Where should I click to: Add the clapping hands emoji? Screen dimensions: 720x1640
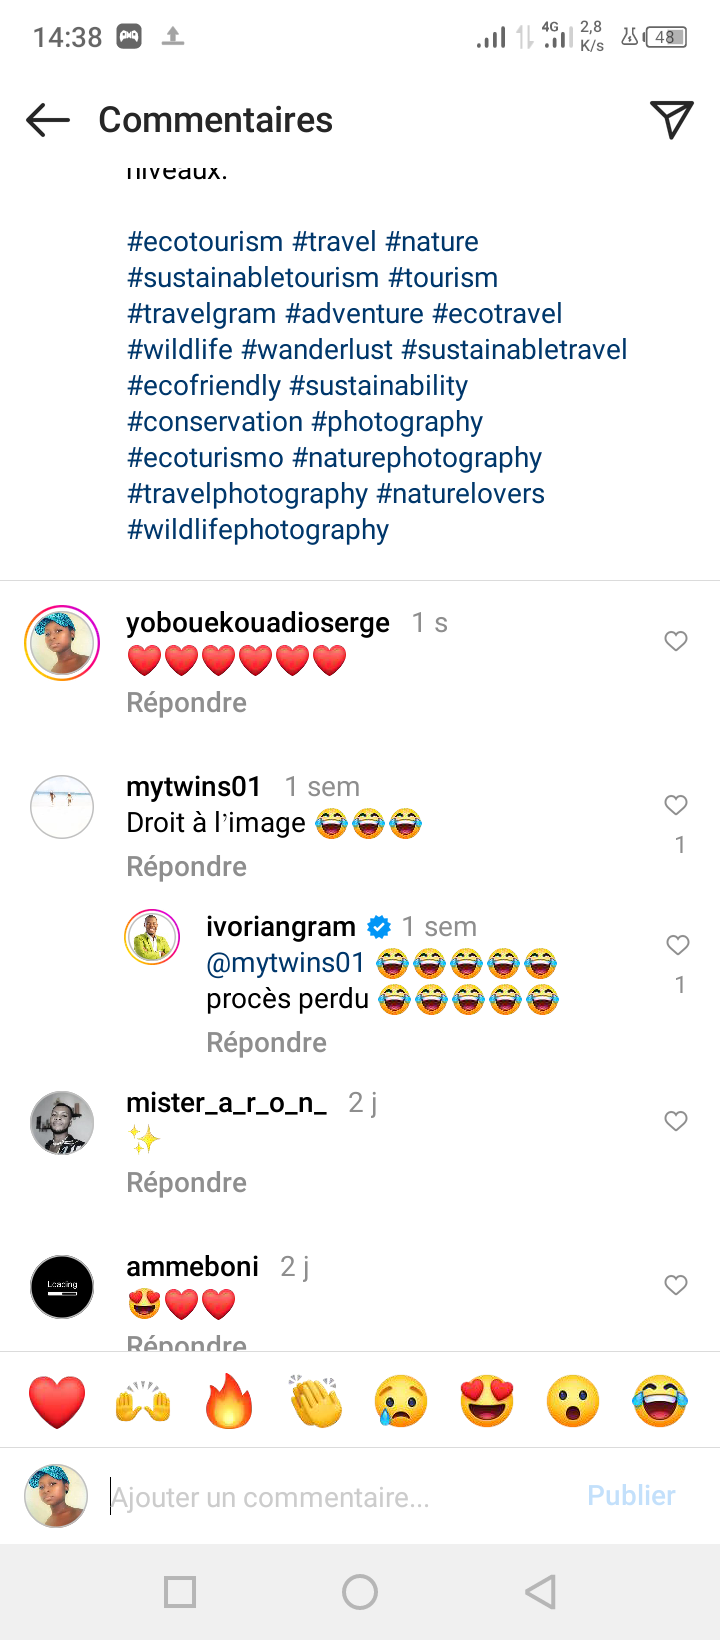click(315, 1401)
